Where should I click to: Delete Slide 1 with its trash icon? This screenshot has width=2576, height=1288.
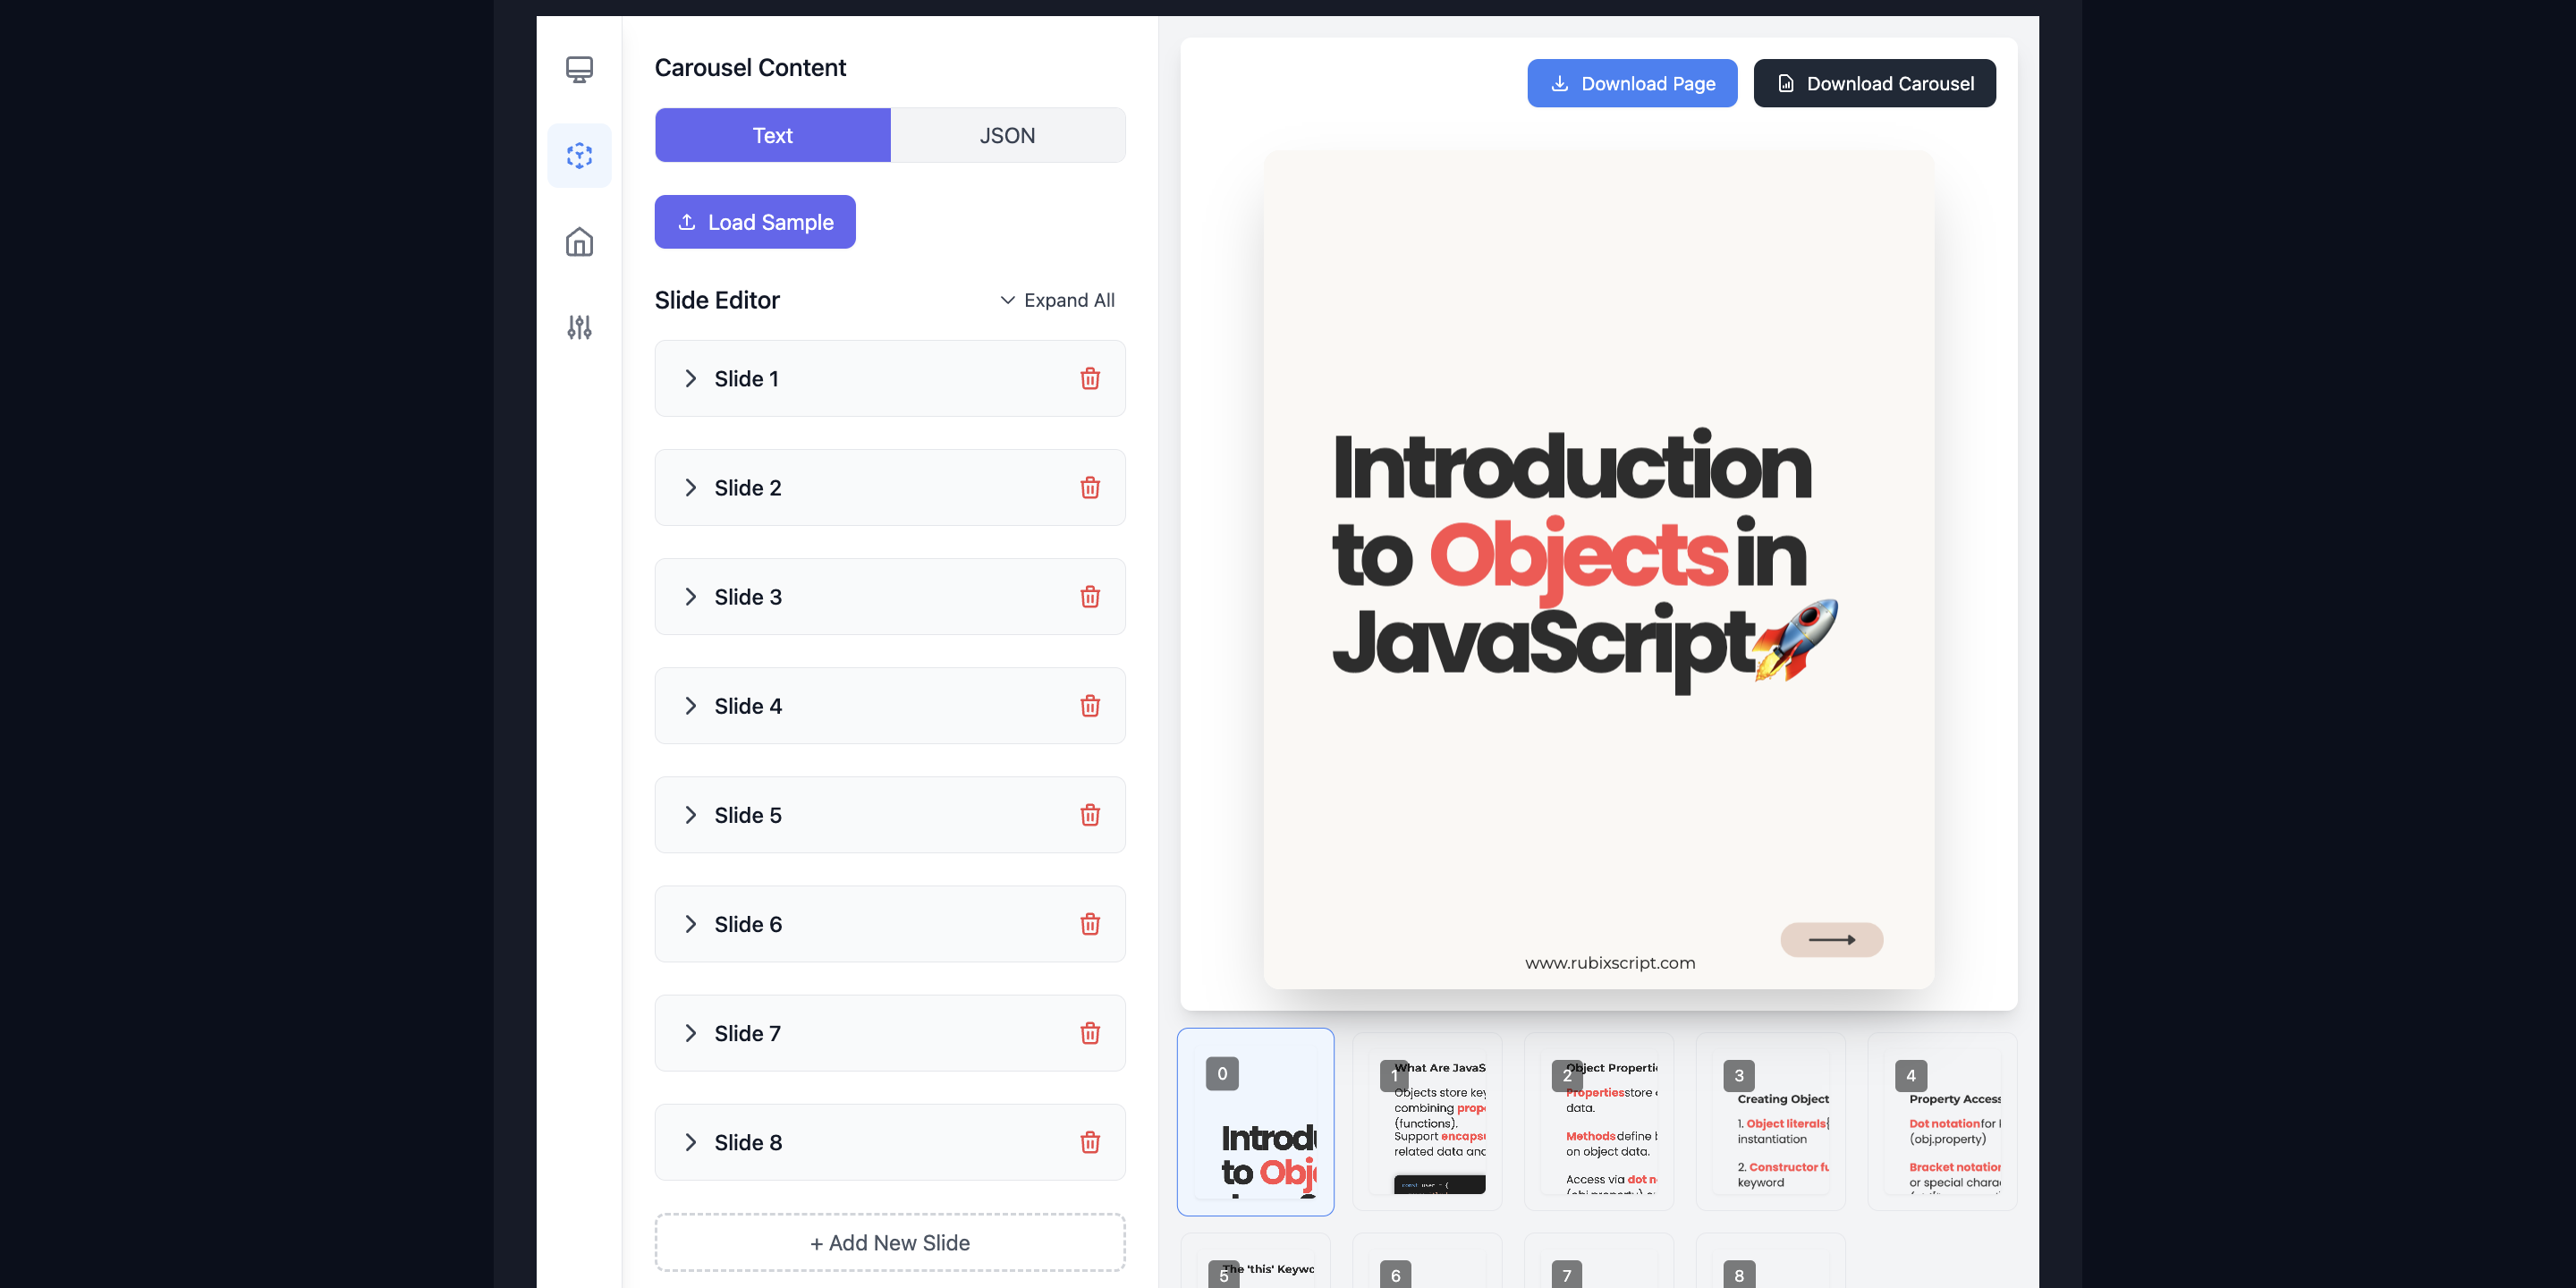click(x=1089, y=379)
